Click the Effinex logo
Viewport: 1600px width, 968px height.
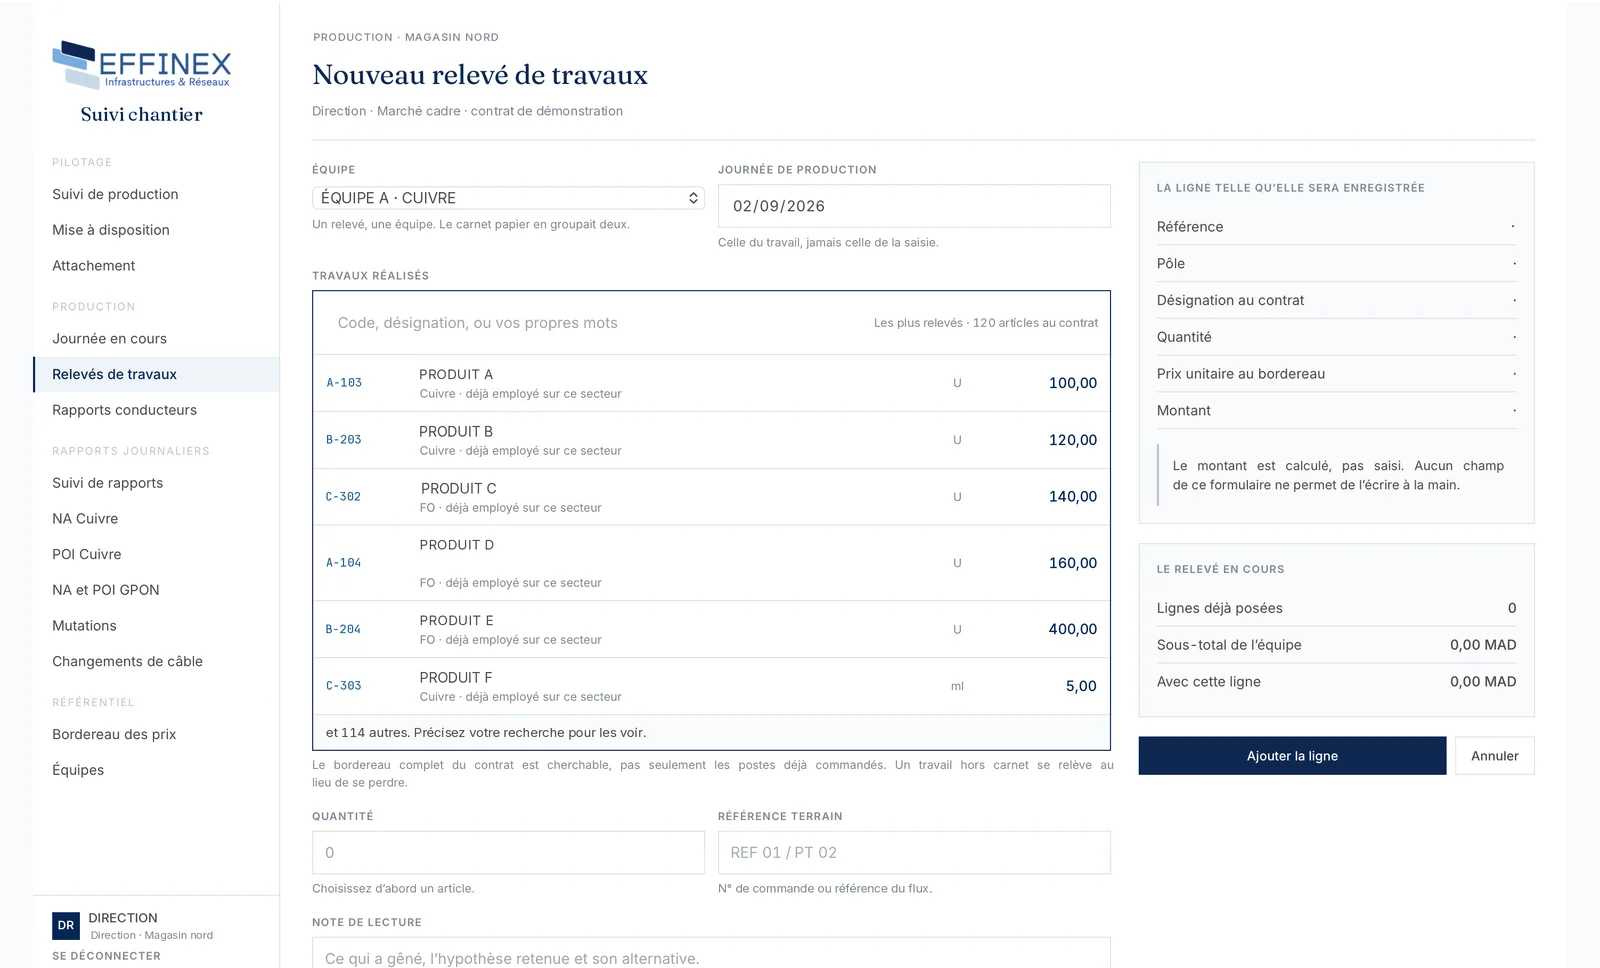coord(142,65)
